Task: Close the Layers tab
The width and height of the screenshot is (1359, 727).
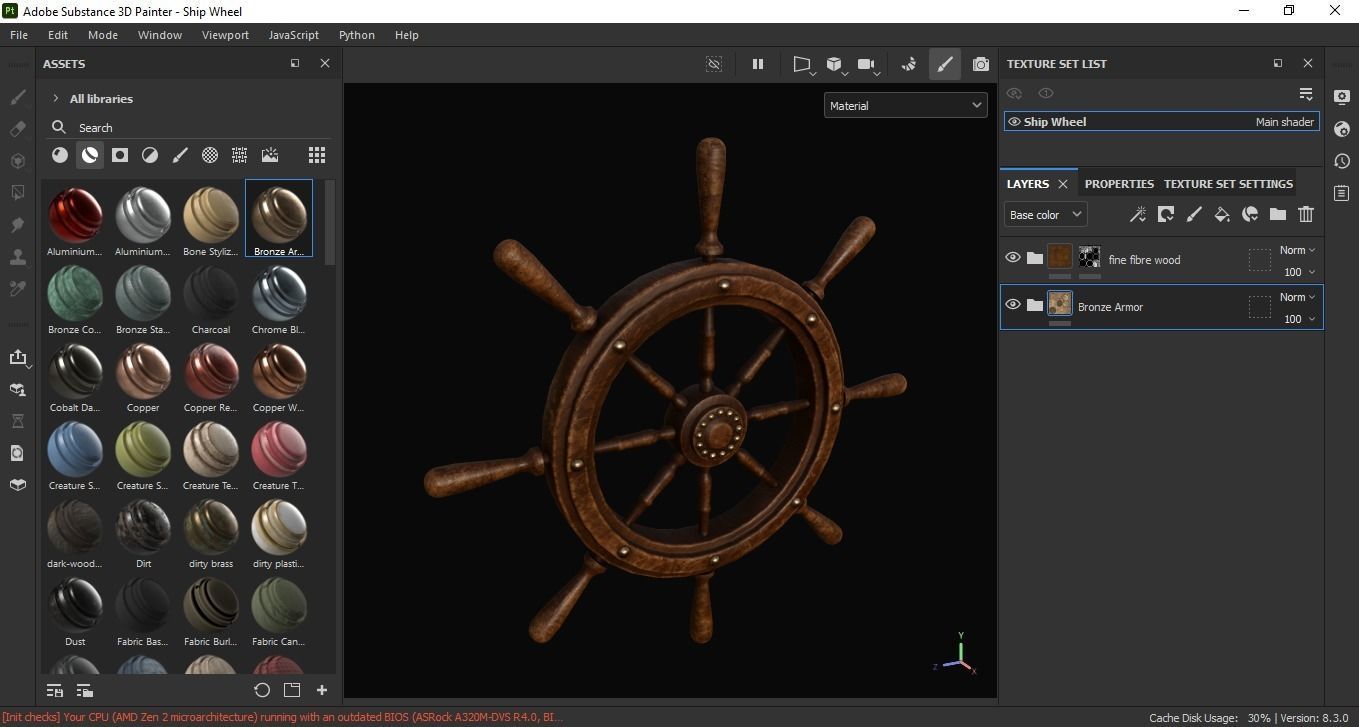Action: pos(1063,184)
